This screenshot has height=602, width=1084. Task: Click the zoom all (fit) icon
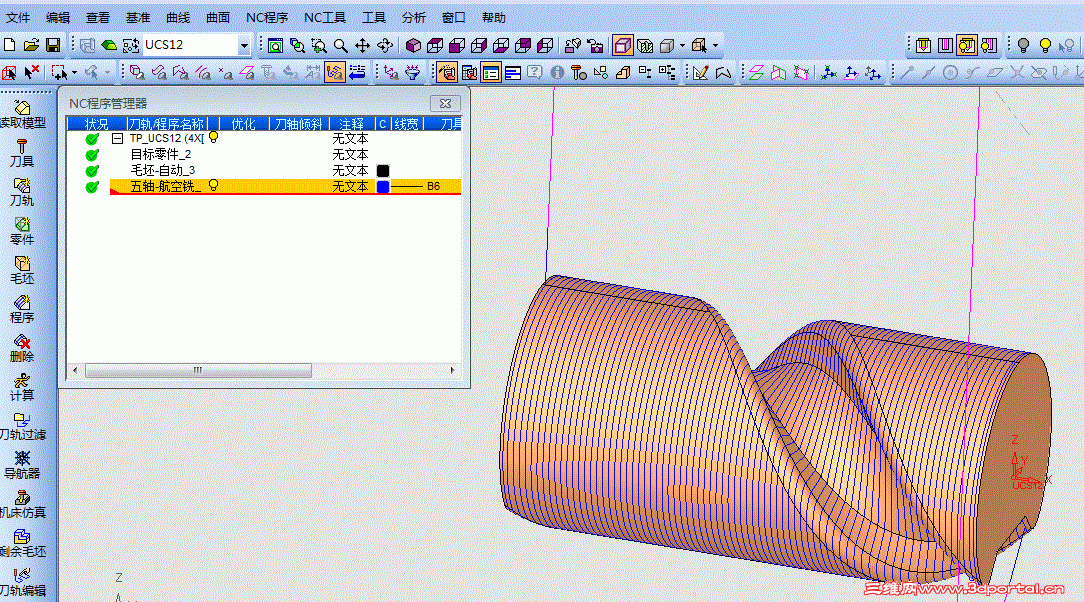(x=275, y=46)
